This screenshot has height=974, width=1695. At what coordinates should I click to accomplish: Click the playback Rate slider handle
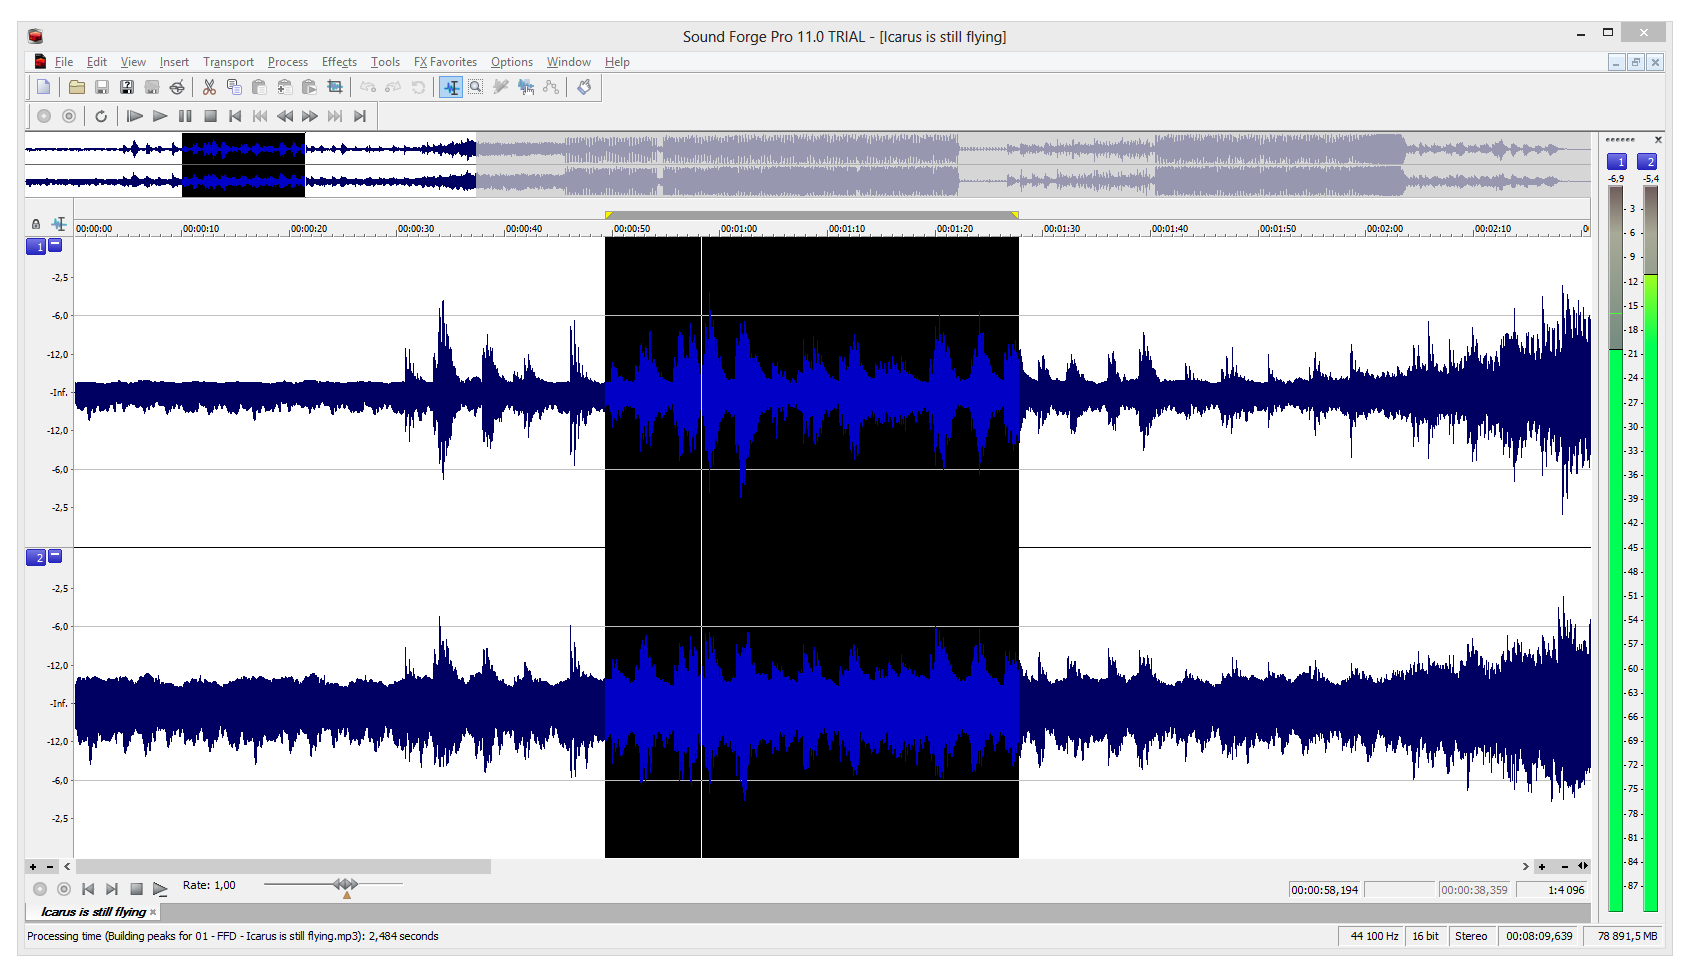coord(345,884)
